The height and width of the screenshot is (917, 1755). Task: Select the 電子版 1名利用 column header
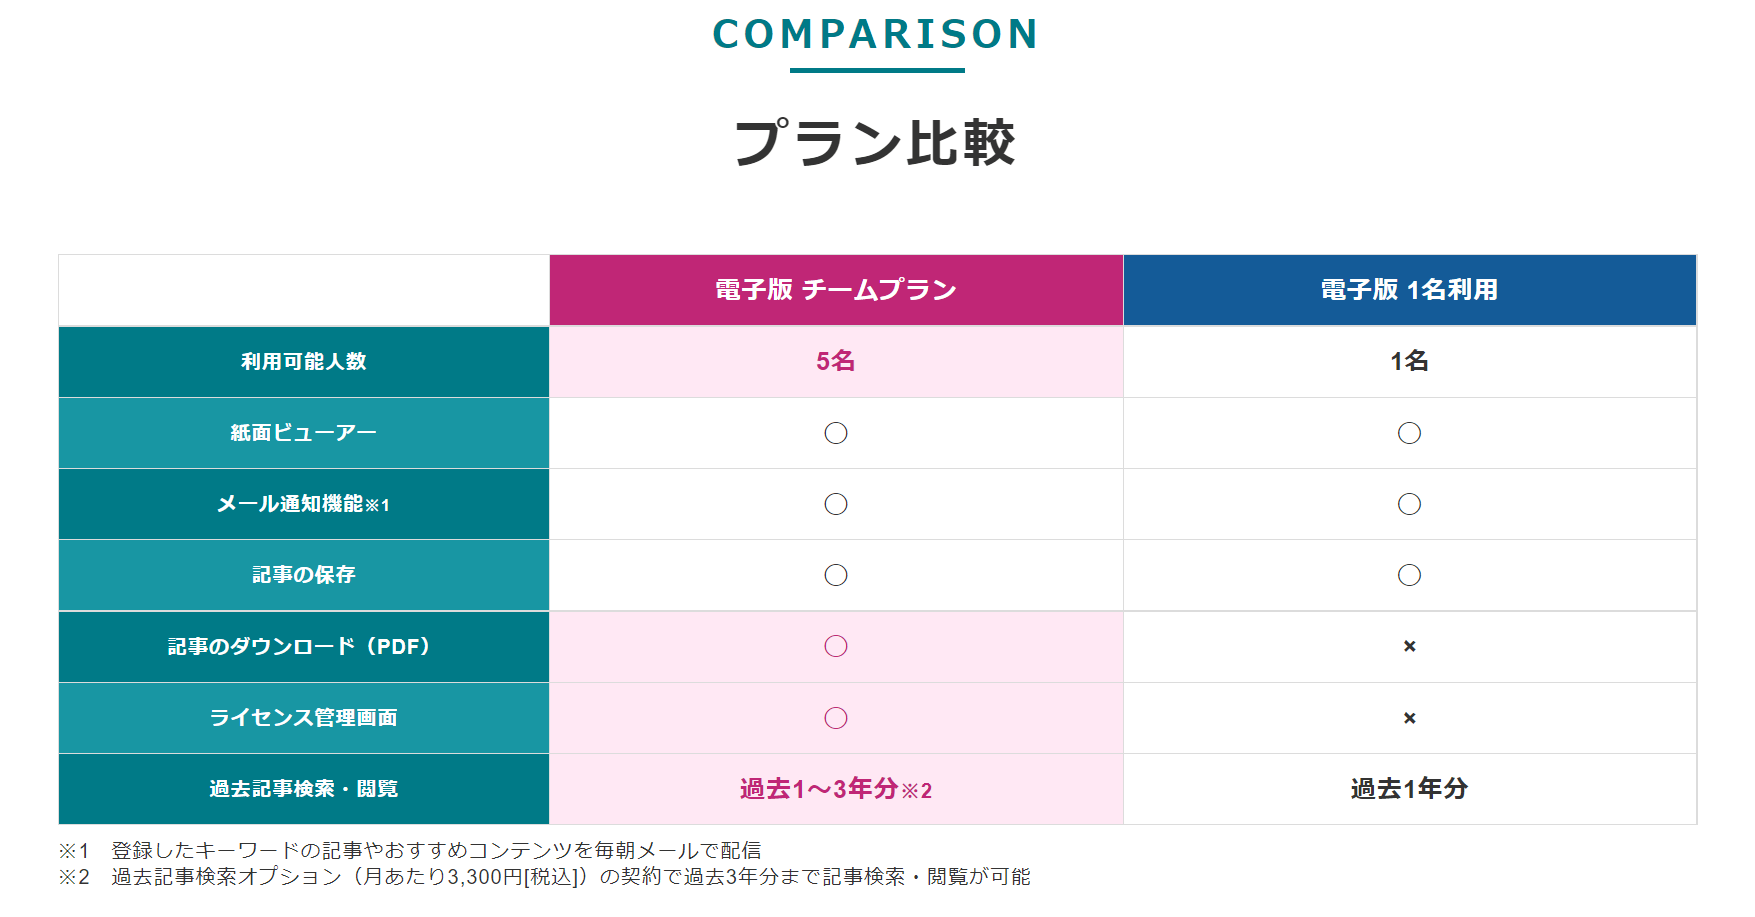(1409, 290)
